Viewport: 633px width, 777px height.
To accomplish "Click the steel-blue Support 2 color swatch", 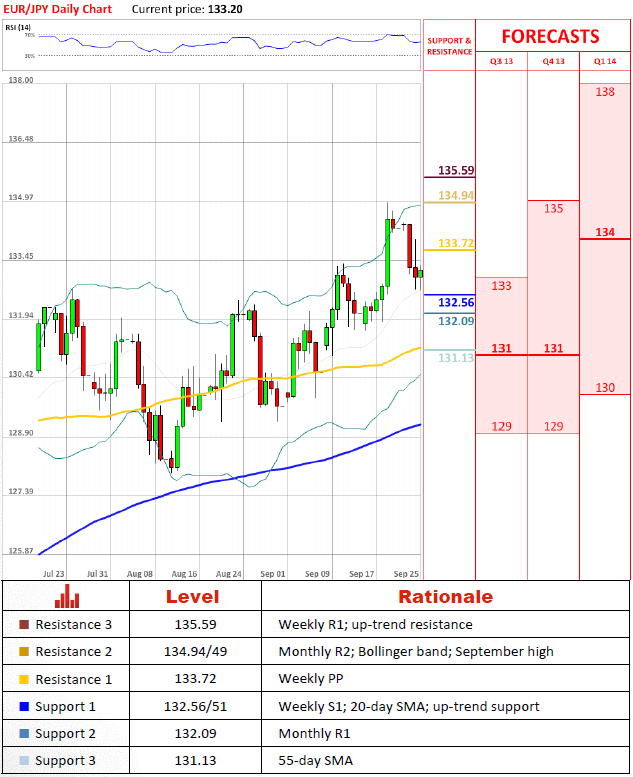I will (x=24, y=734).
